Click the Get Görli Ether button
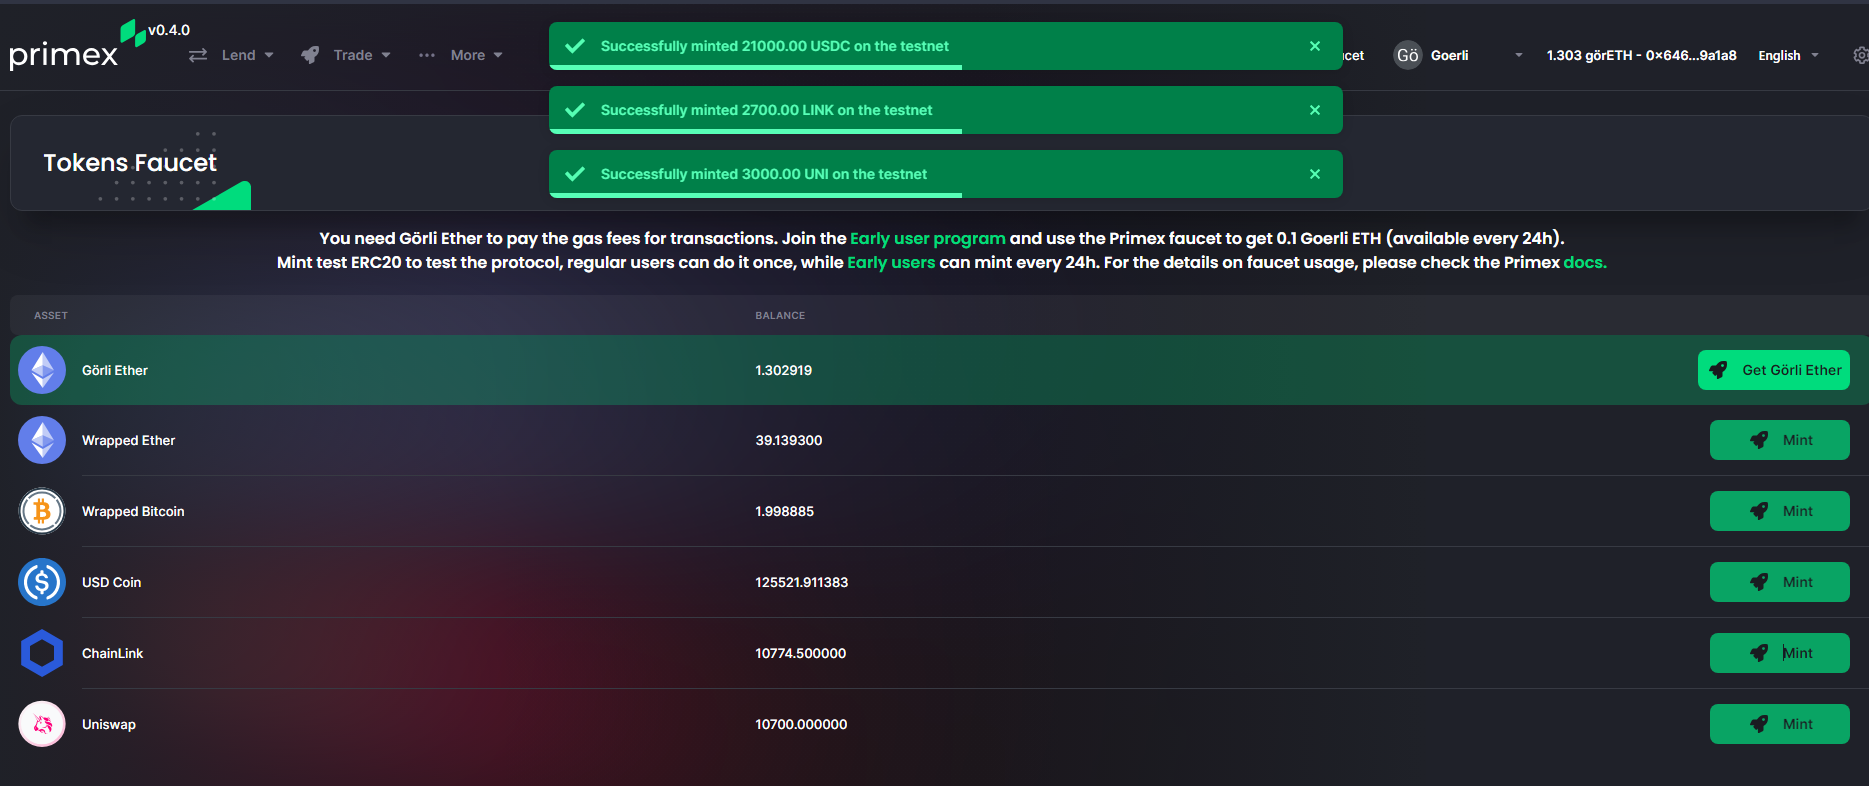 (1774, 370)
